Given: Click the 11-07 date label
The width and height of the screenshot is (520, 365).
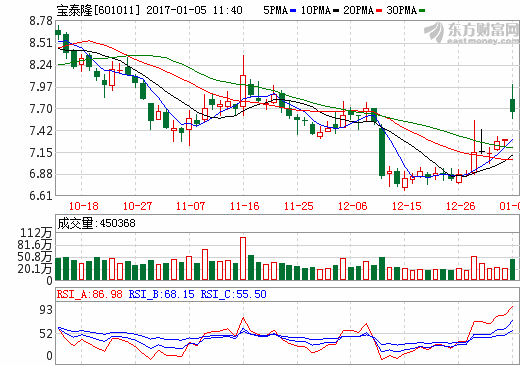Looking at the screenshot, I should 190,206.
